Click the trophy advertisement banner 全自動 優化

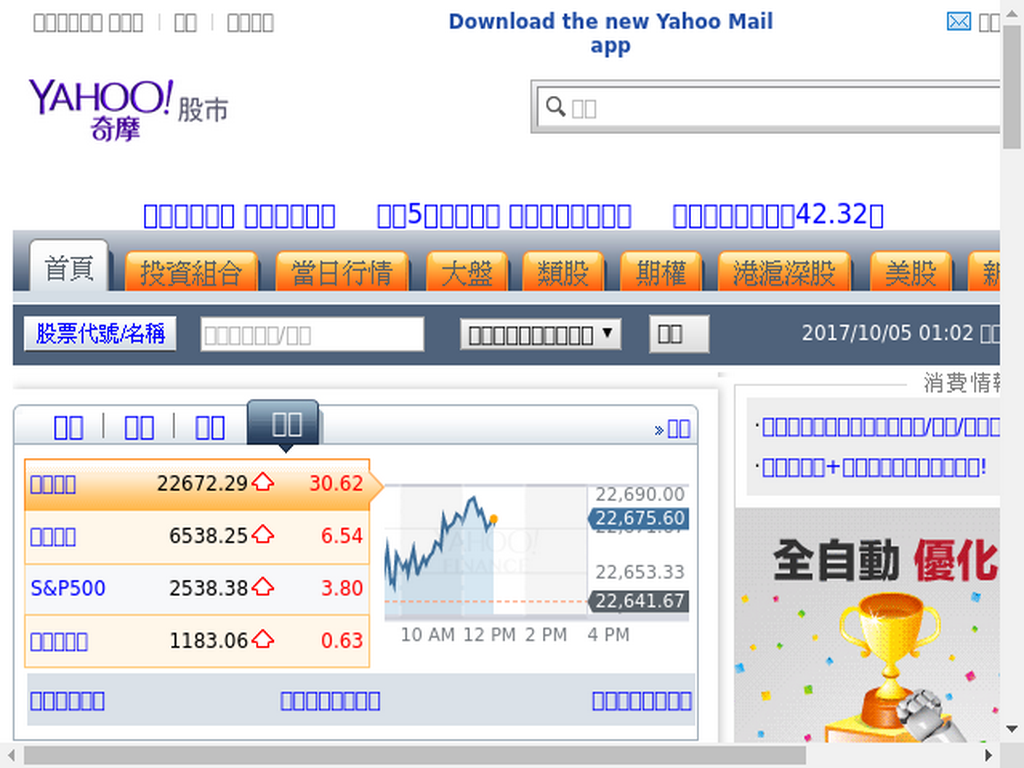click(867, 624)
